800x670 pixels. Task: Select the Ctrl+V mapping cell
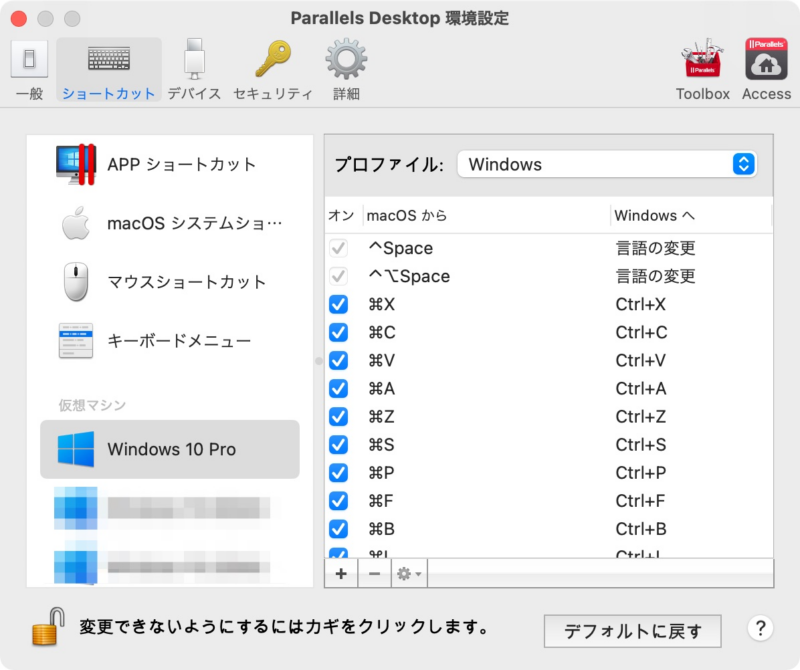[640, 361]
